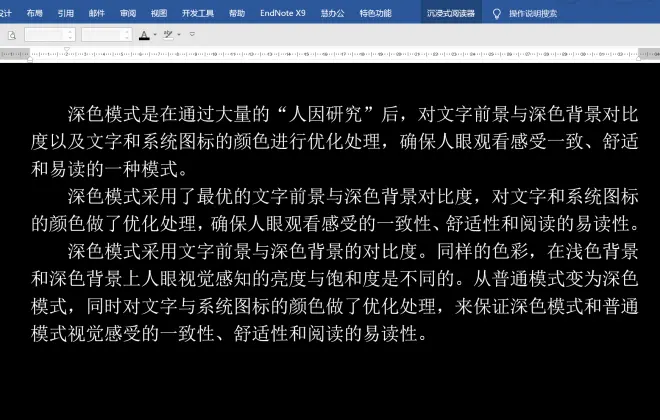Click the phrase 从普通模式变为深色 in third paragraph
This screenshot has width=660, height=420.
tap(556, 279)
